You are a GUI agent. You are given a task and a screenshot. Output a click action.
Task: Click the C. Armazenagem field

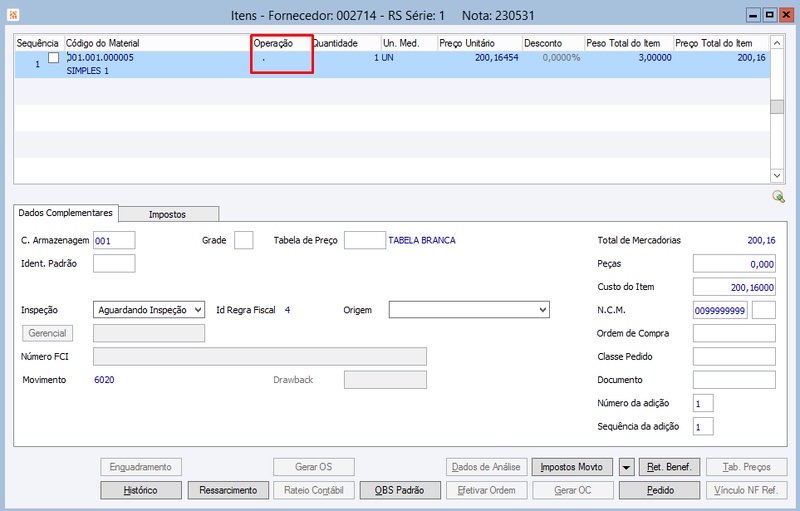pos(114,240)
